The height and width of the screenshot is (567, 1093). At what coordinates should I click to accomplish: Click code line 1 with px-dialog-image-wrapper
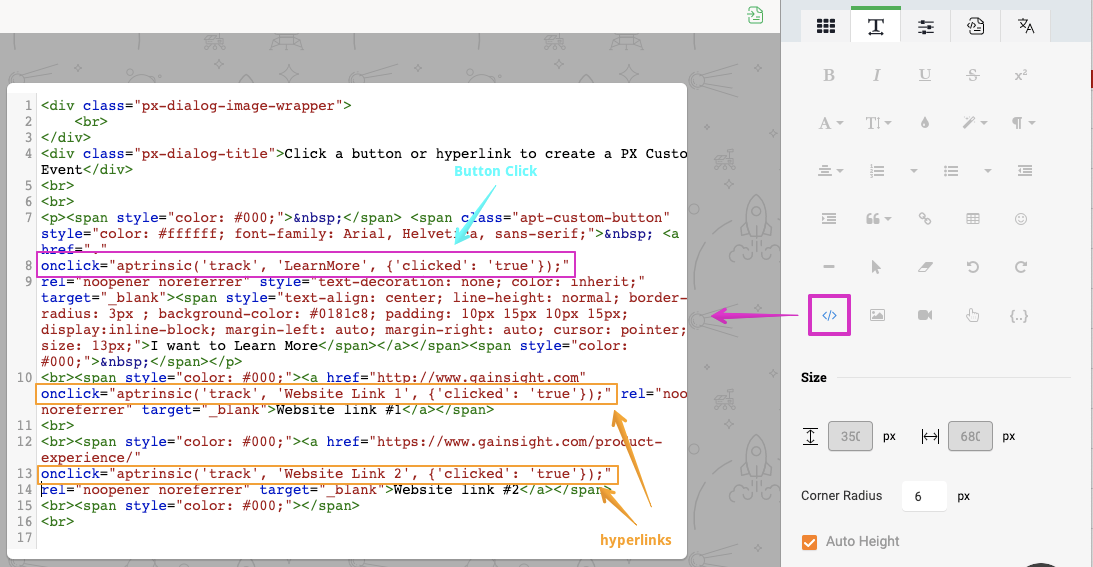click(196, 106)
